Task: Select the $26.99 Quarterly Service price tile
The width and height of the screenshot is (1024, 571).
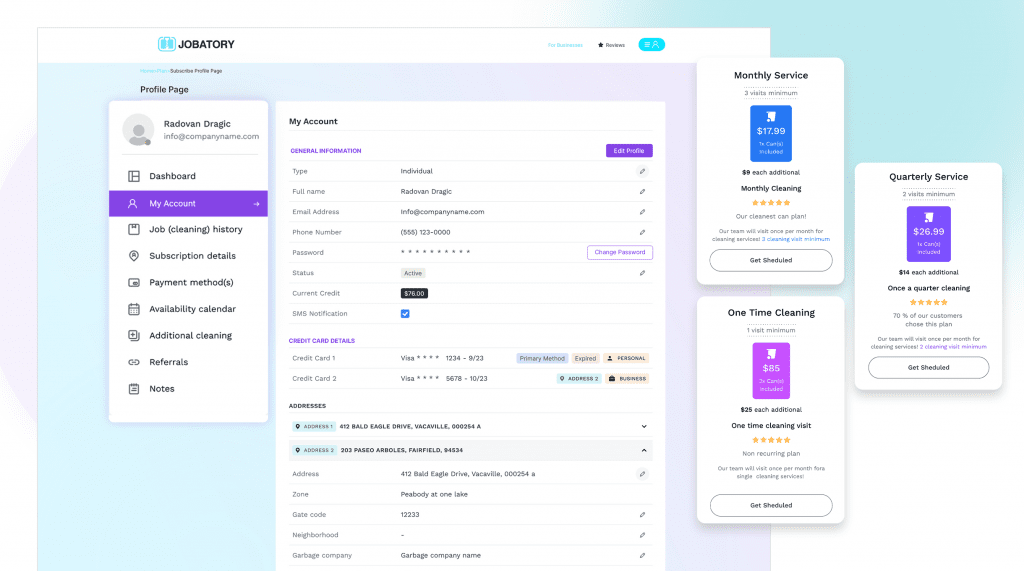Action: point(928,234)
